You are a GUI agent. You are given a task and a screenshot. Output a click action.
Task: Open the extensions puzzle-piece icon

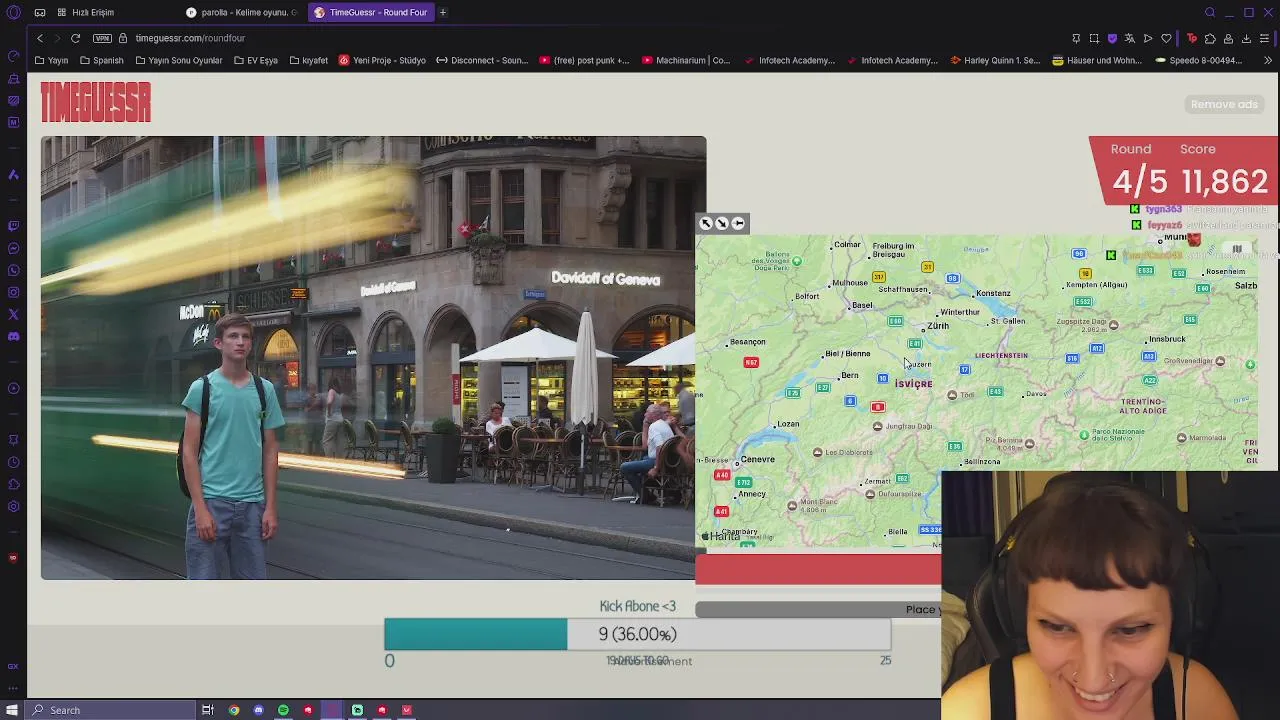(x=1210, y=38)
